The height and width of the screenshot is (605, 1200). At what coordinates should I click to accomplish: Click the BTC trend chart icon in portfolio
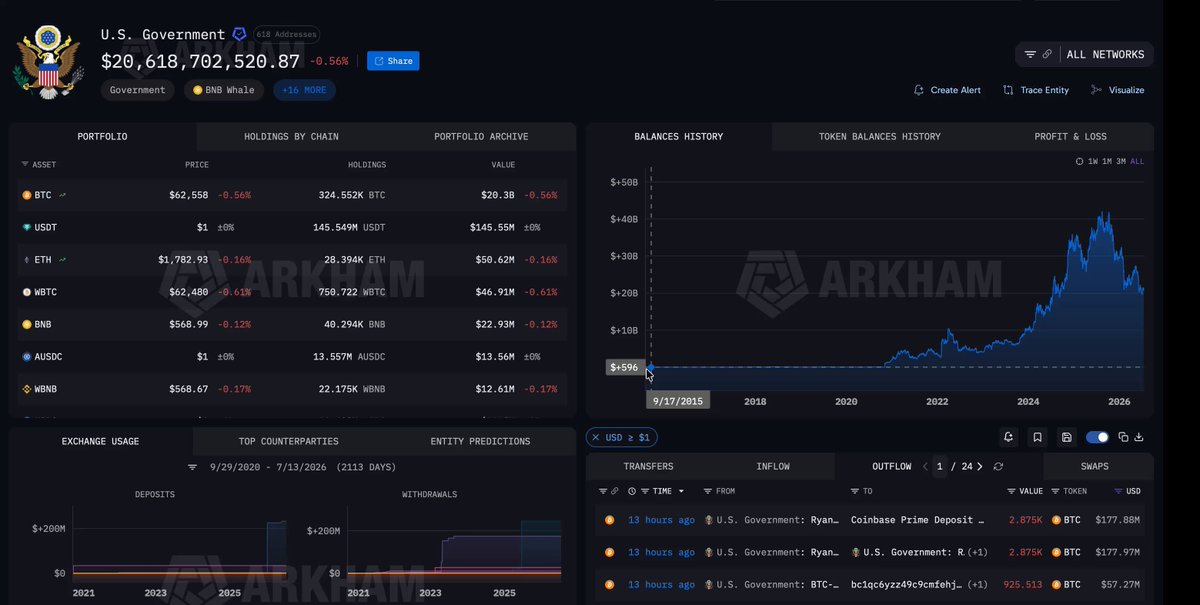[62, 195]
